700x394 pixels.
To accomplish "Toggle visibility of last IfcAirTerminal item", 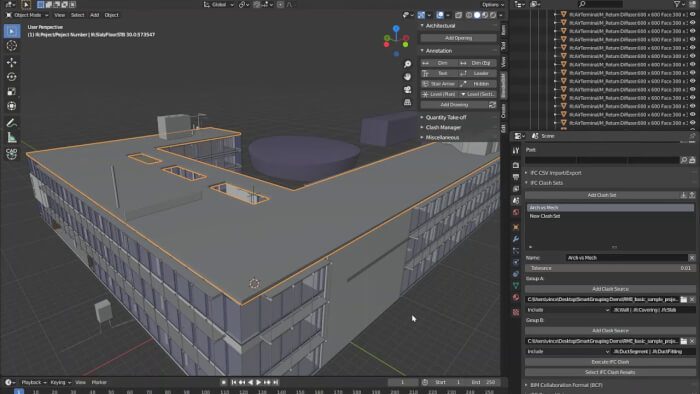I will point(692,123).
